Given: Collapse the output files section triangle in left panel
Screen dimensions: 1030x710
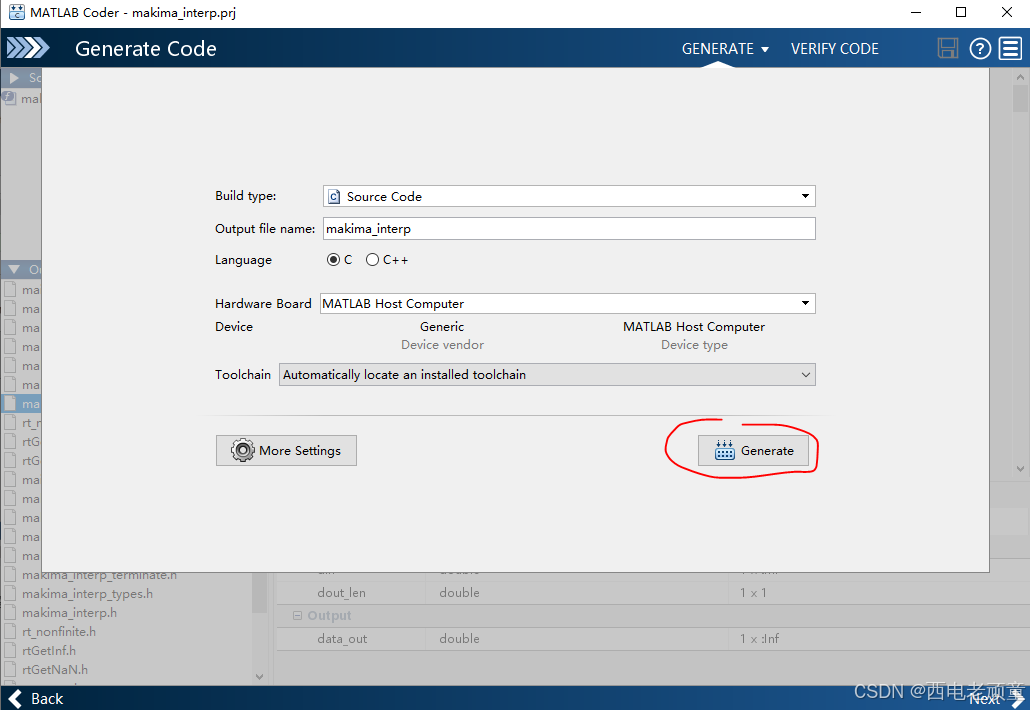Looking at the screenshot, I should click(x=14, y=269).
